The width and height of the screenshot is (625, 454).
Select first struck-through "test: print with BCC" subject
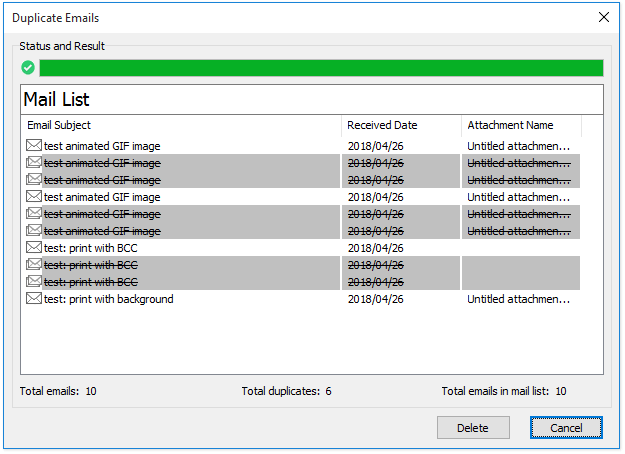point(91,265)
